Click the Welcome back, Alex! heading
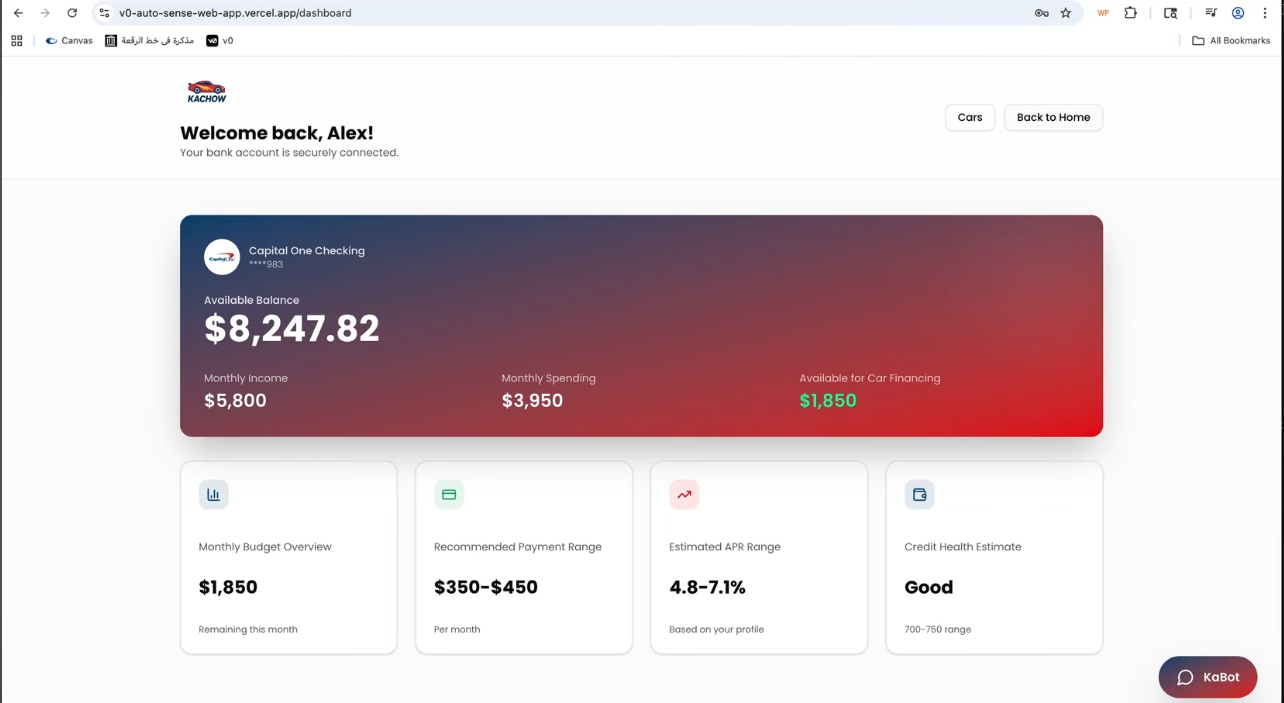 (277, 133)
